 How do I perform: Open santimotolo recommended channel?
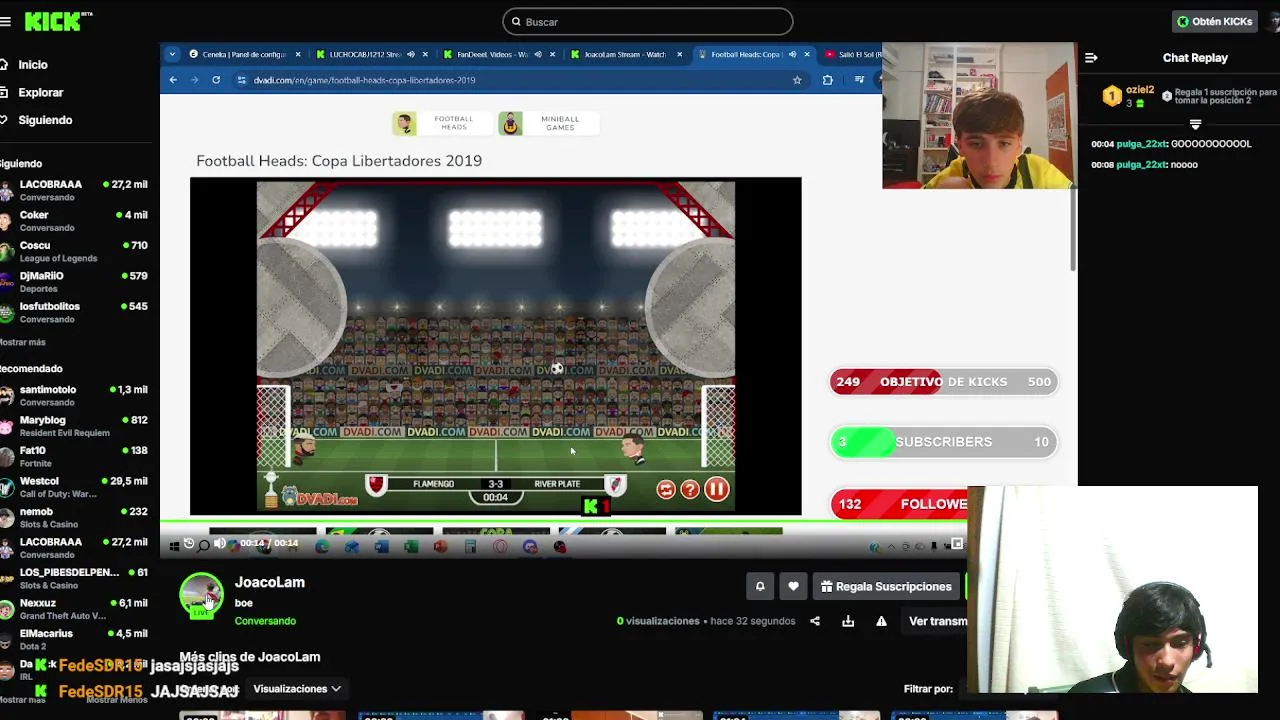(x=75, y=395)
